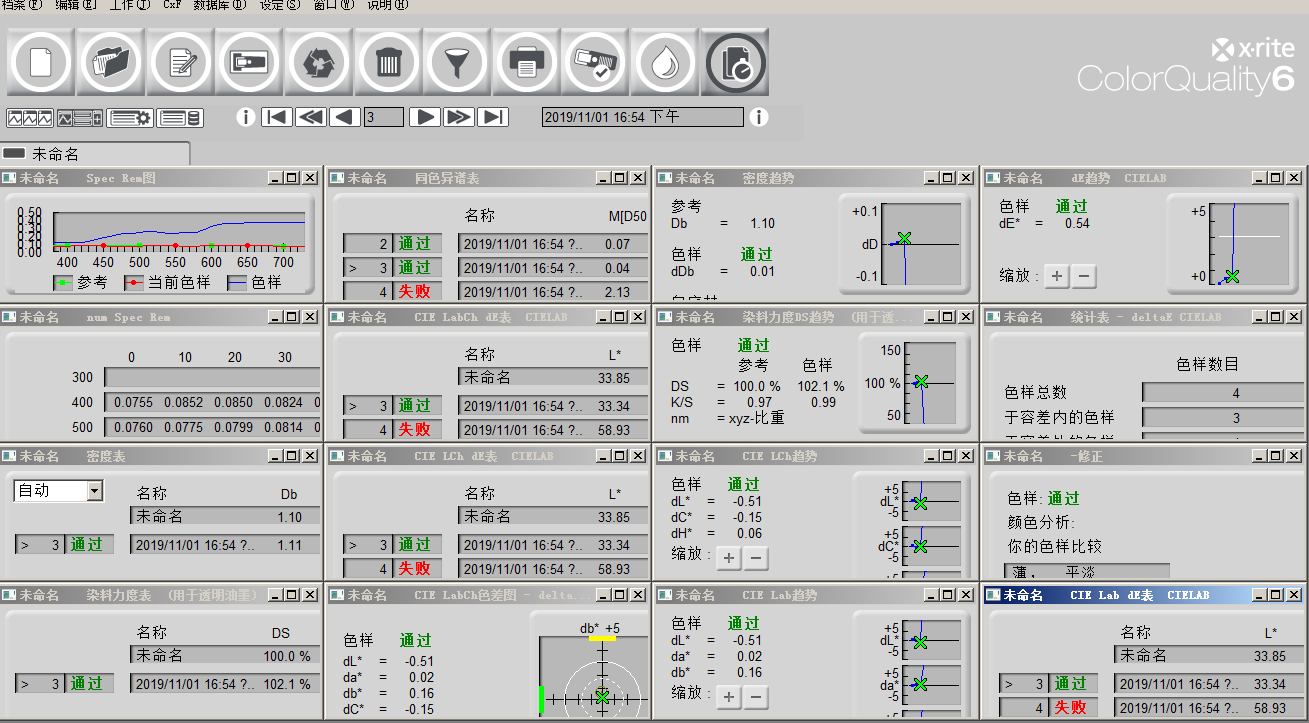Jump to the first sample record

[277, 118]
